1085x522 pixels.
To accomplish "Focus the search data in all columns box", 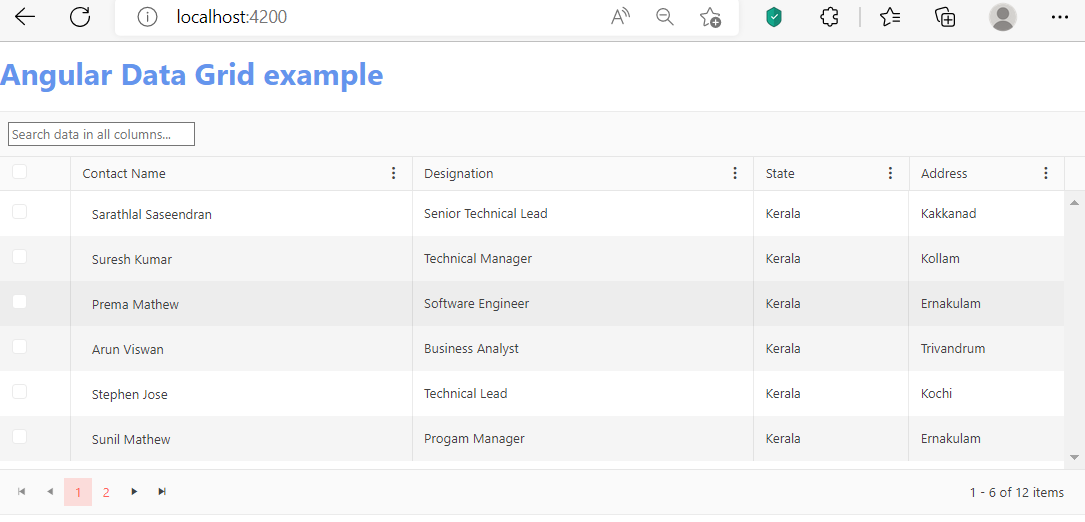I will (101, 134).
